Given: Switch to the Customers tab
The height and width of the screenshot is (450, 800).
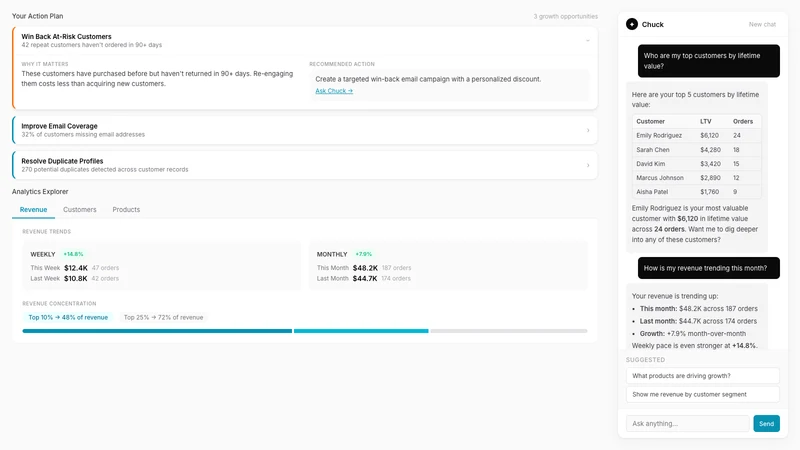Looking at the screenshot, I should click(80, 210).
